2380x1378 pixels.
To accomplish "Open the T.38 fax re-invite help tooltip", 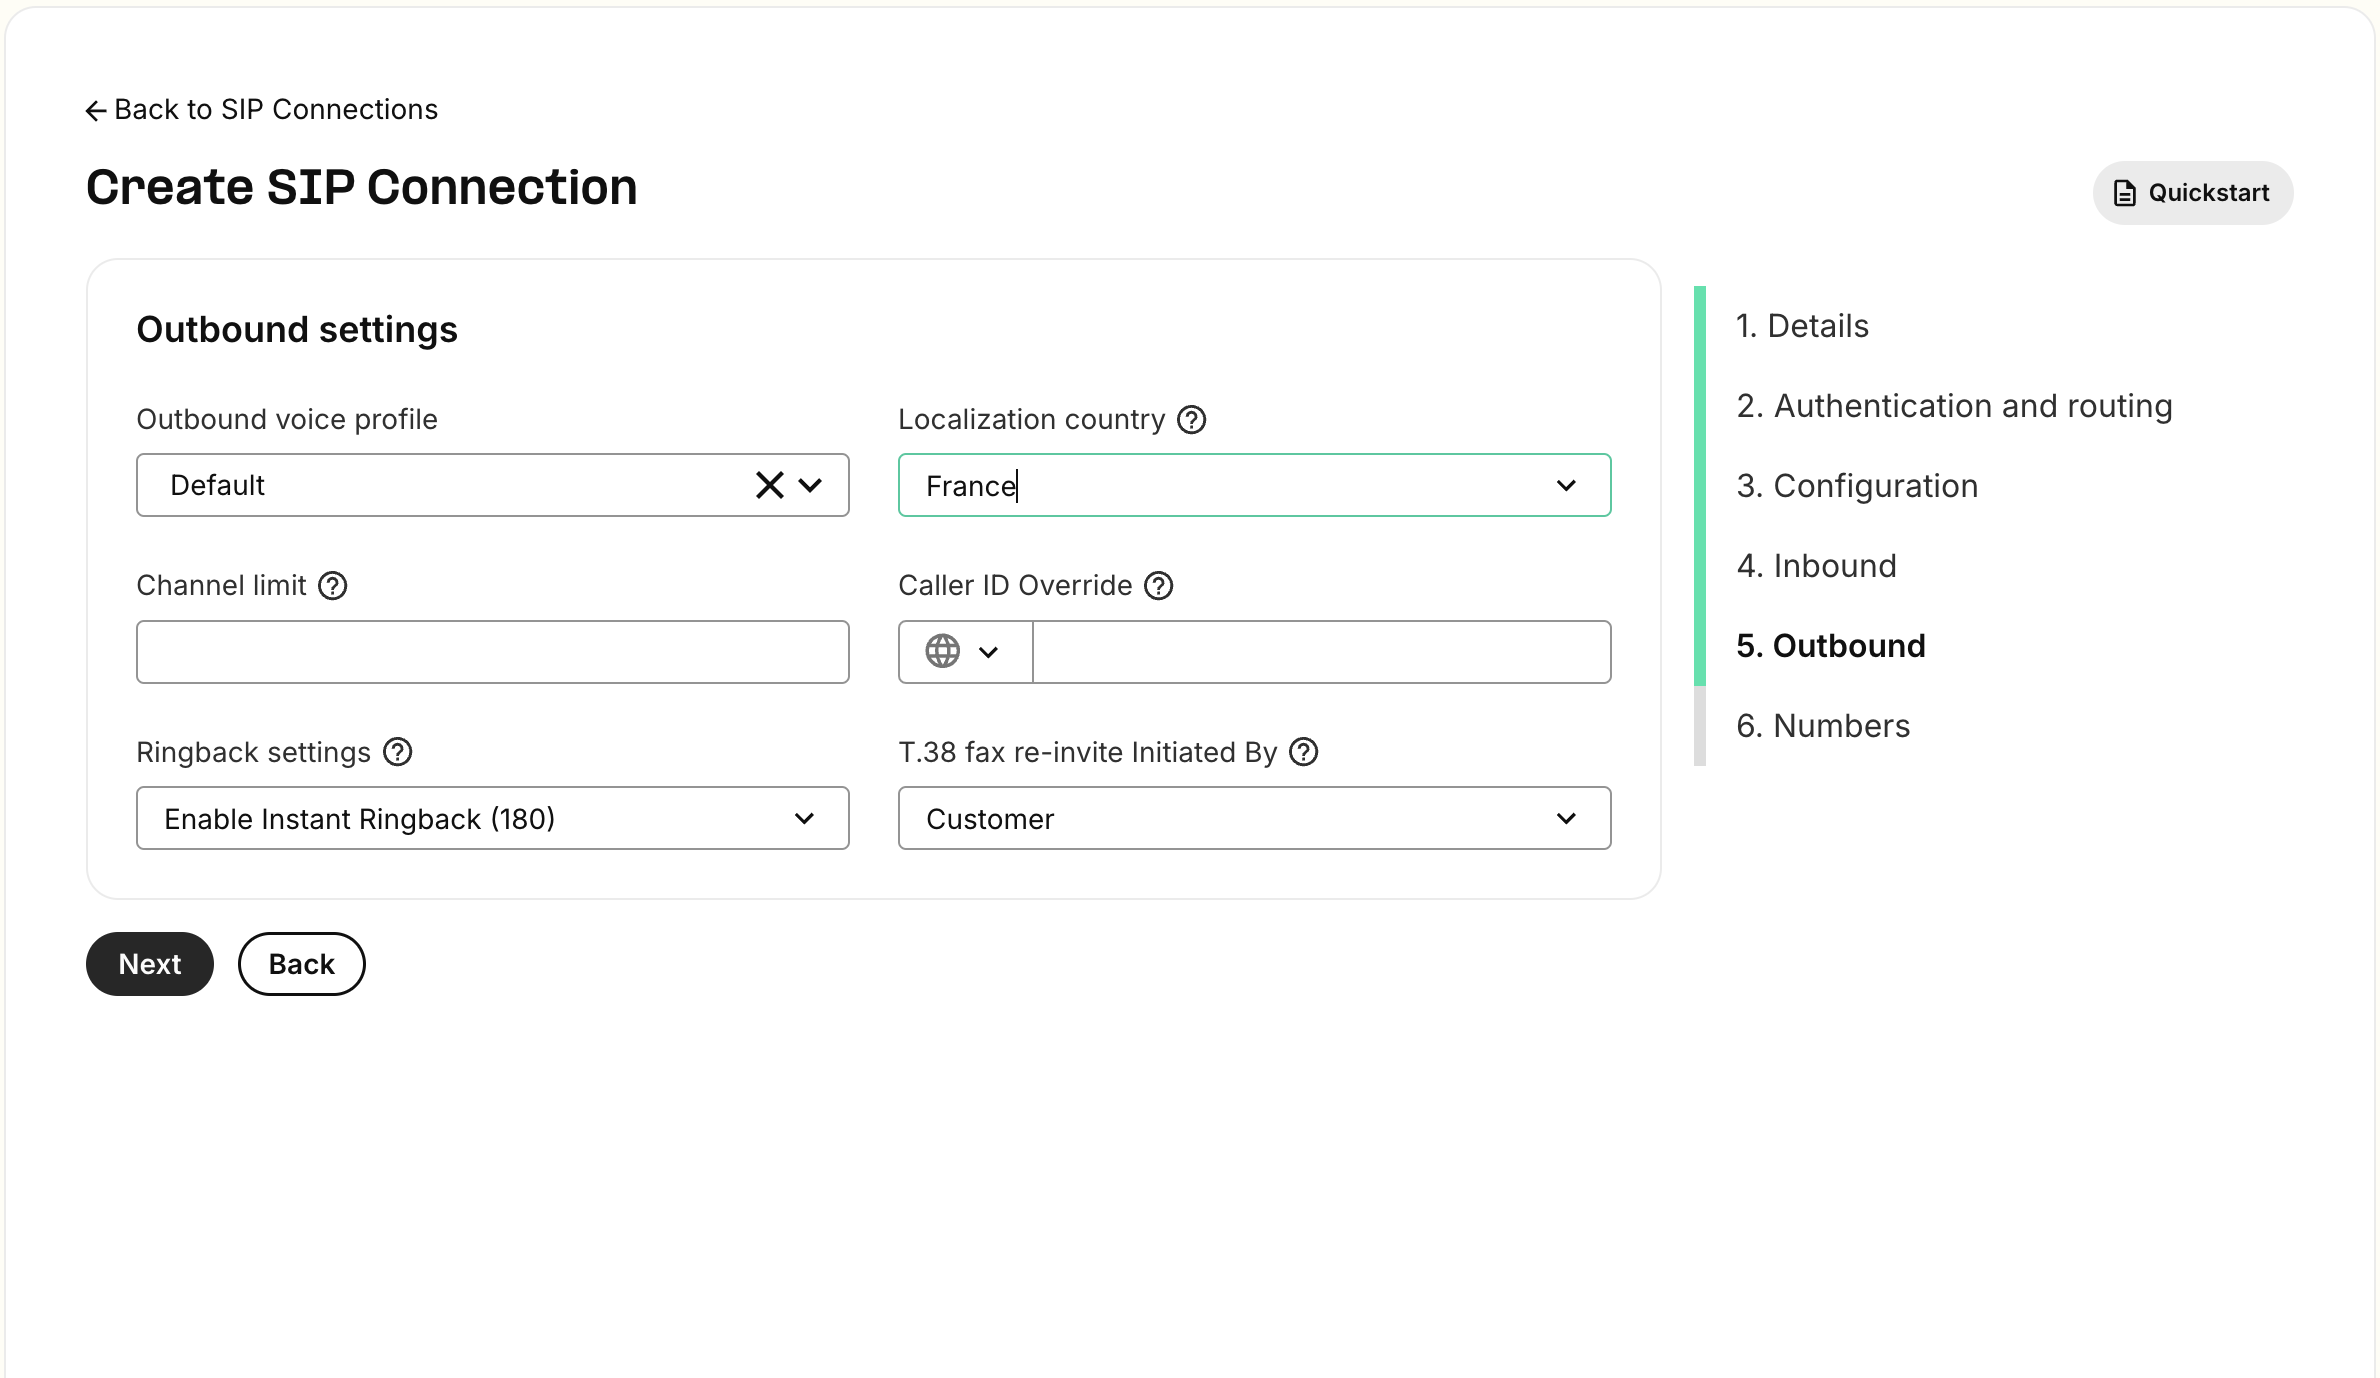I will (1304, 752).
